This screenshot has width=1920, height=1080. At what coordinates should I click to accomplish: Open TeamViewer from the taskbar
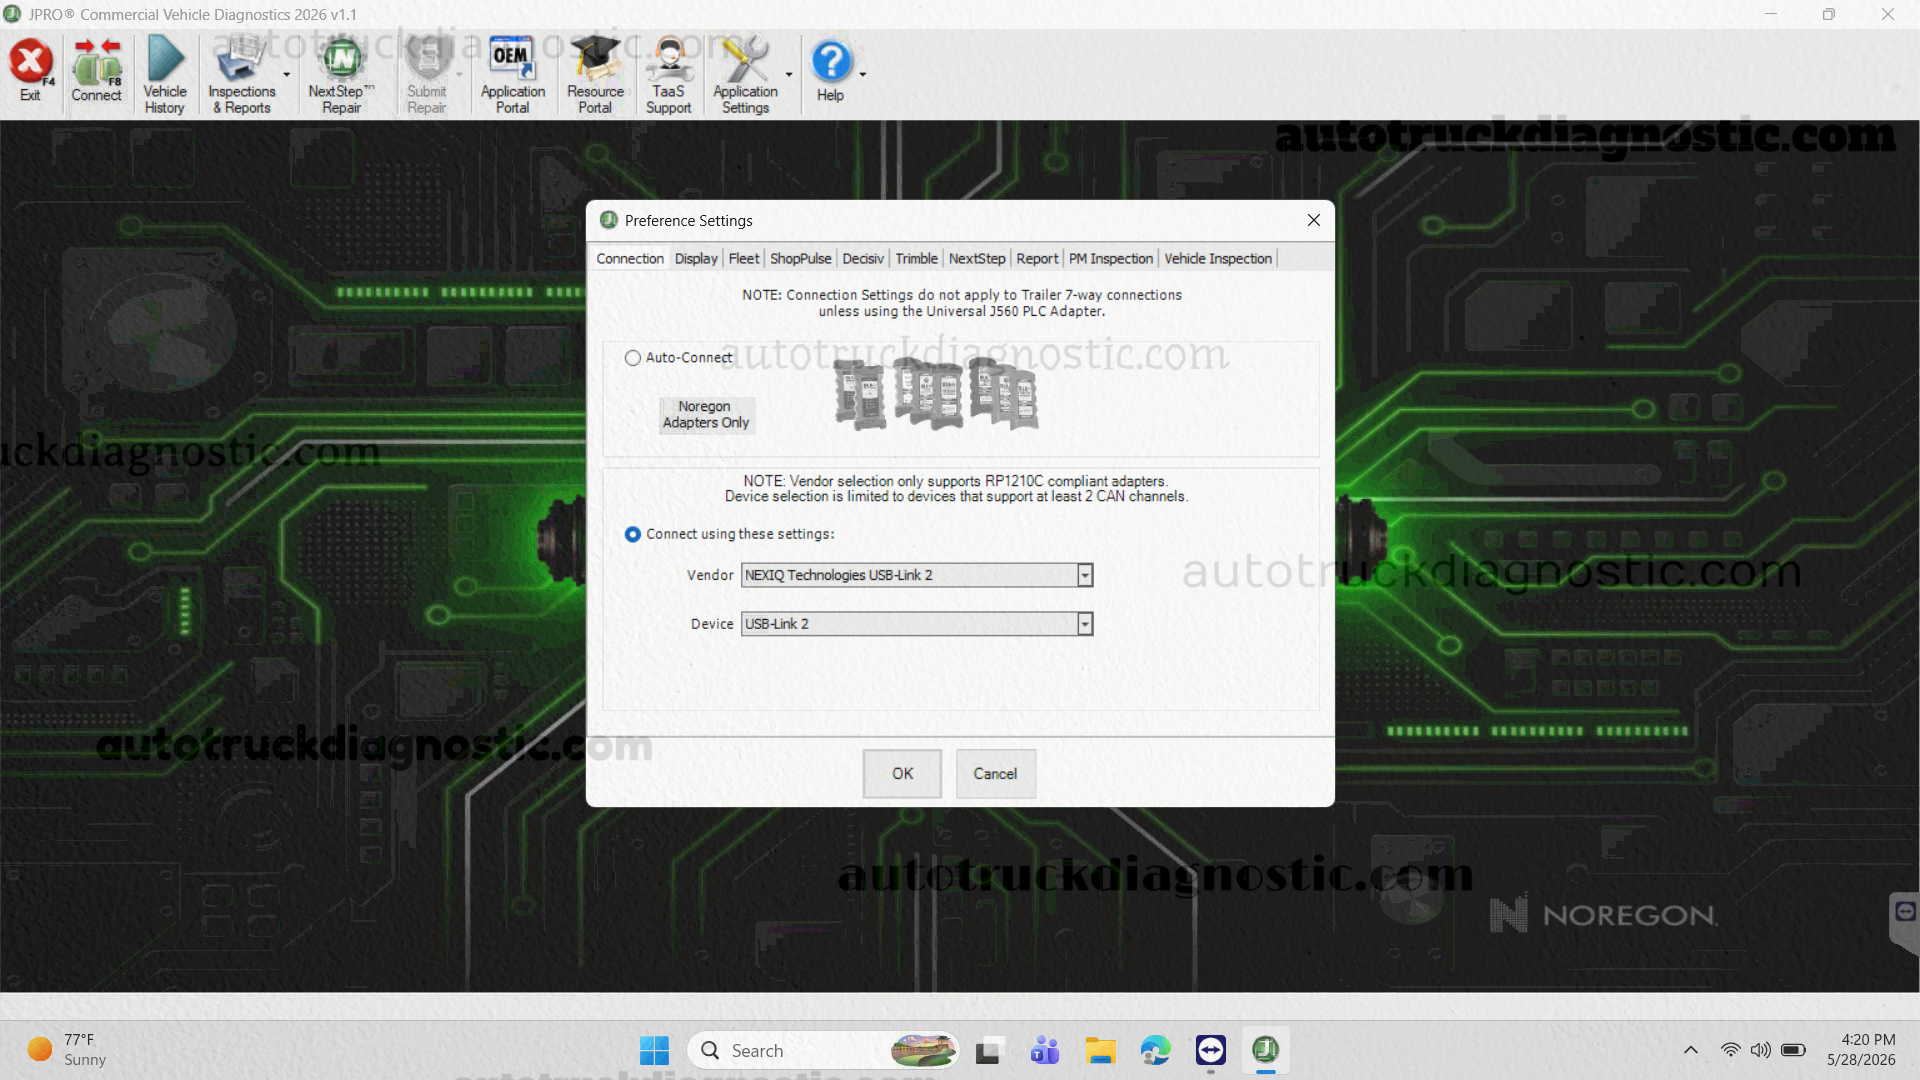point(1211,1050)
